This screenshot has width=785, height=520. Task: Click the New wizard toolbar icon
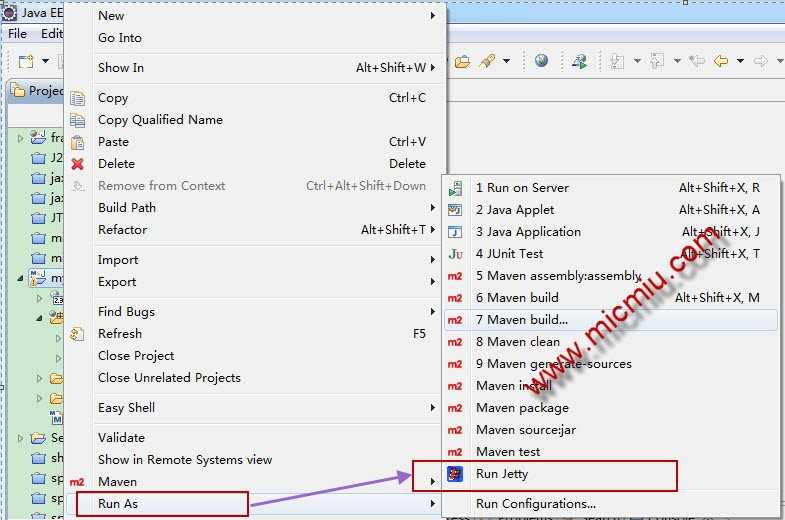click(26, 62)
